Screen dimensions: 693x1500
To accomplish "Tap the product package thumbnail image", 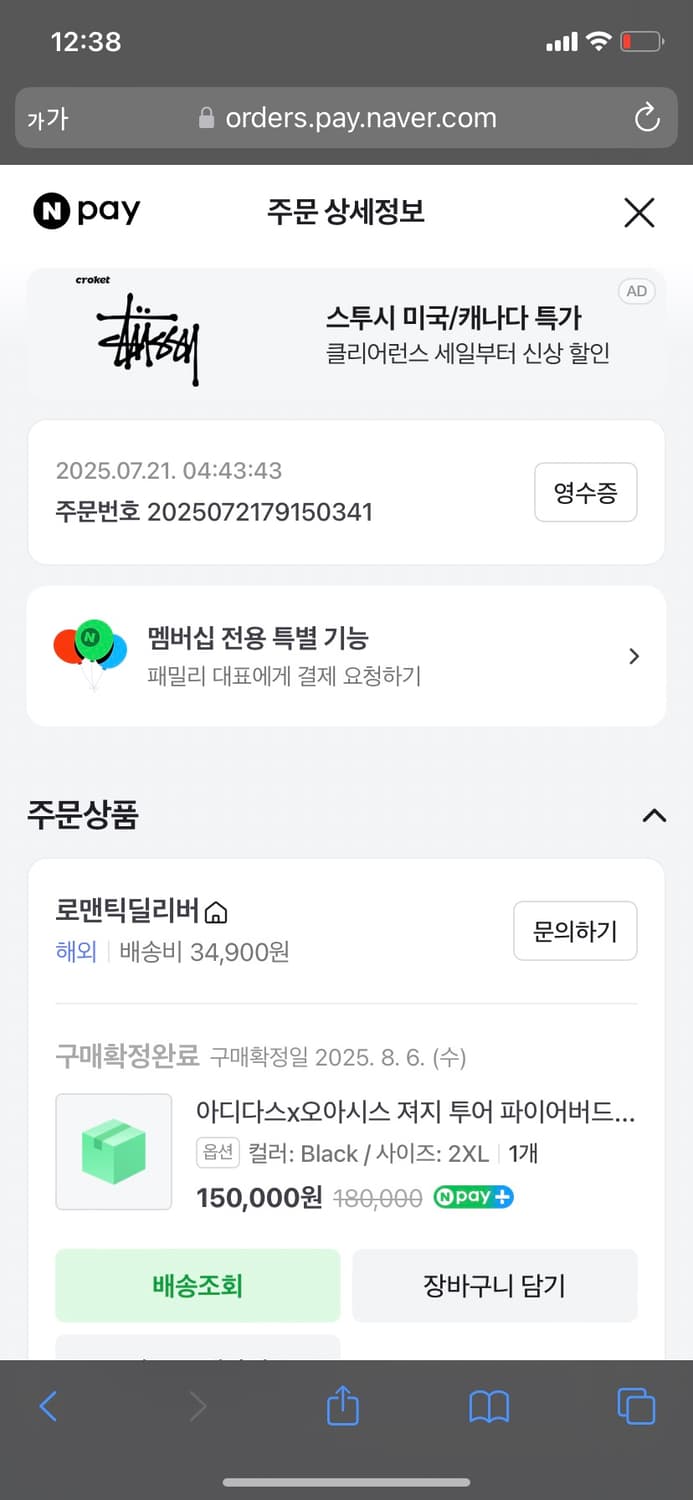I will [x=113, y=1152].
